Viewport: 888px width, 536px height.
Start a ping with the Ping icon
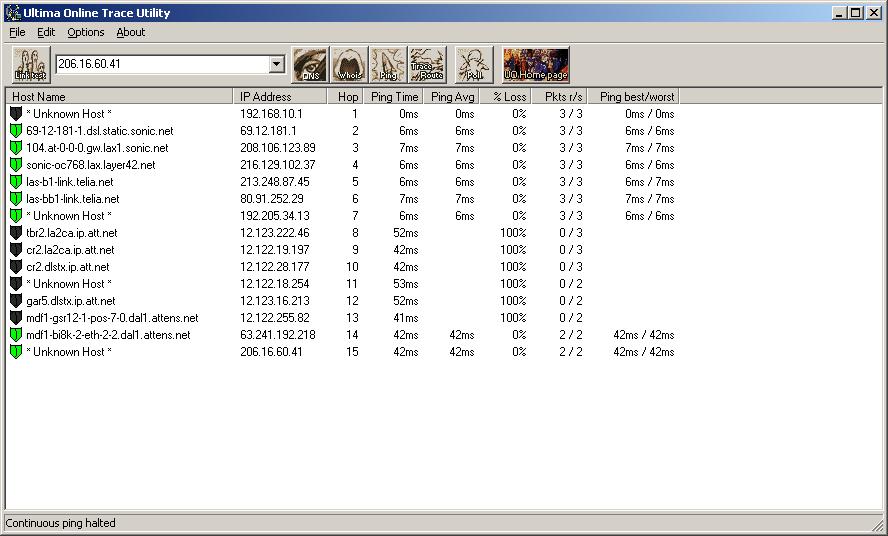tap(388, 65)
